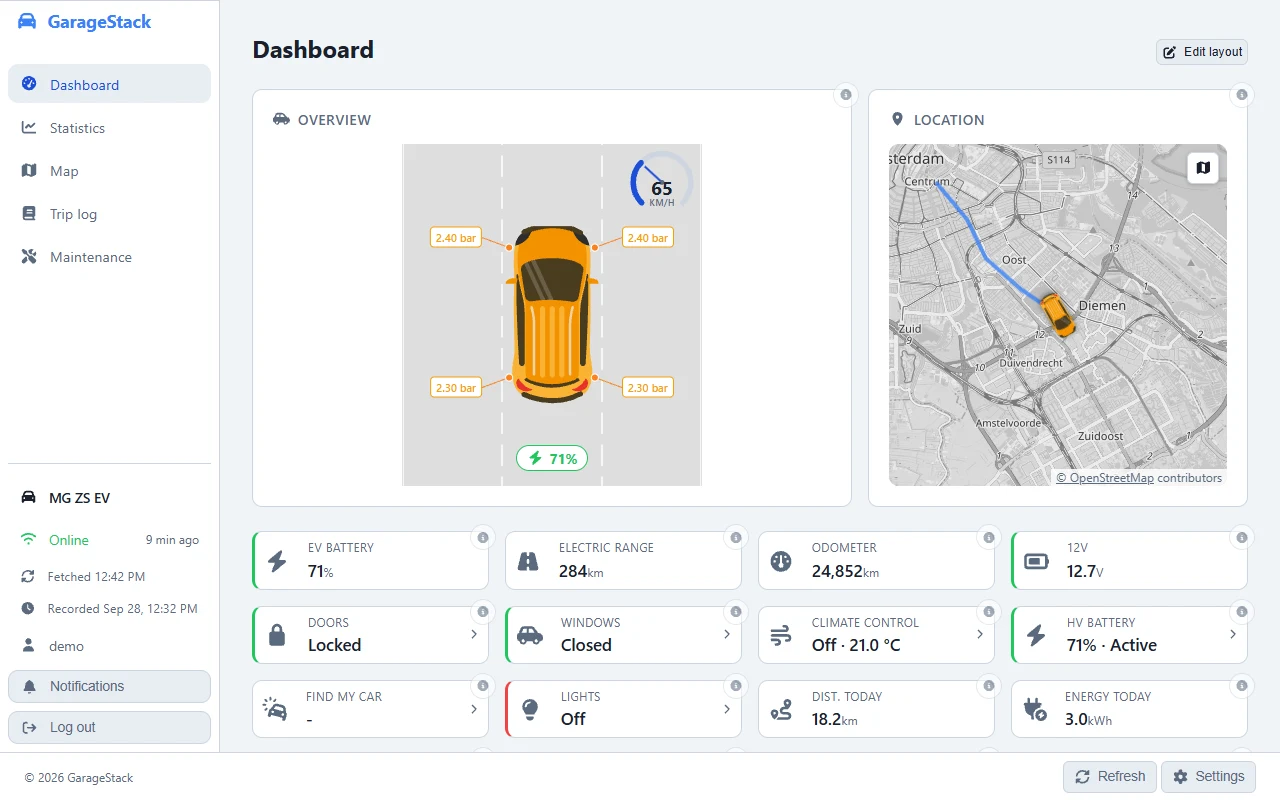
Task: Click the odometer gauge icon
Action: [781, 561]
